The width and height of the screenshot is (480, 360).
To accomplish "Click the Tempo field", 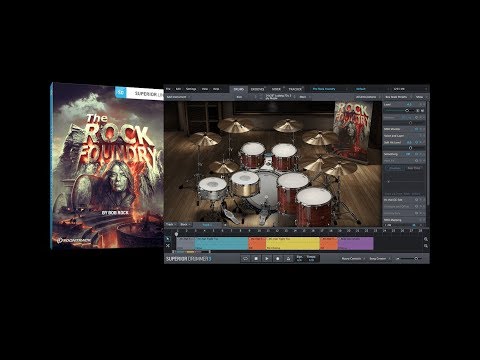I will click(x=311, y=258).
